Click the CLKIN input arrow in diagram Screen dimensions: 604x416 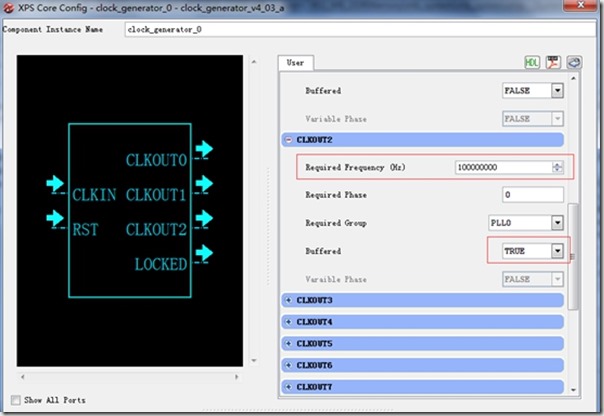click(55, 183)
